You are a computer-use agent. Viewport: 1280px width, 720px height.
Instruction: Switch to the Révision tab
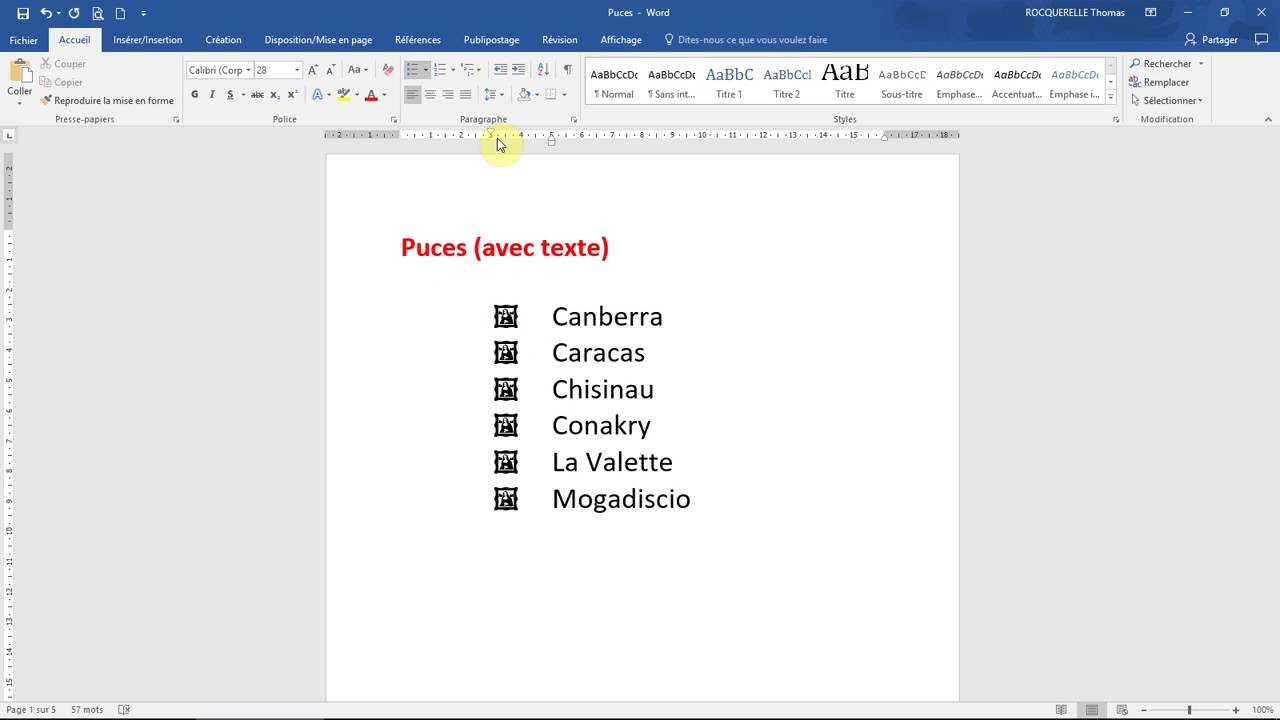560,40
